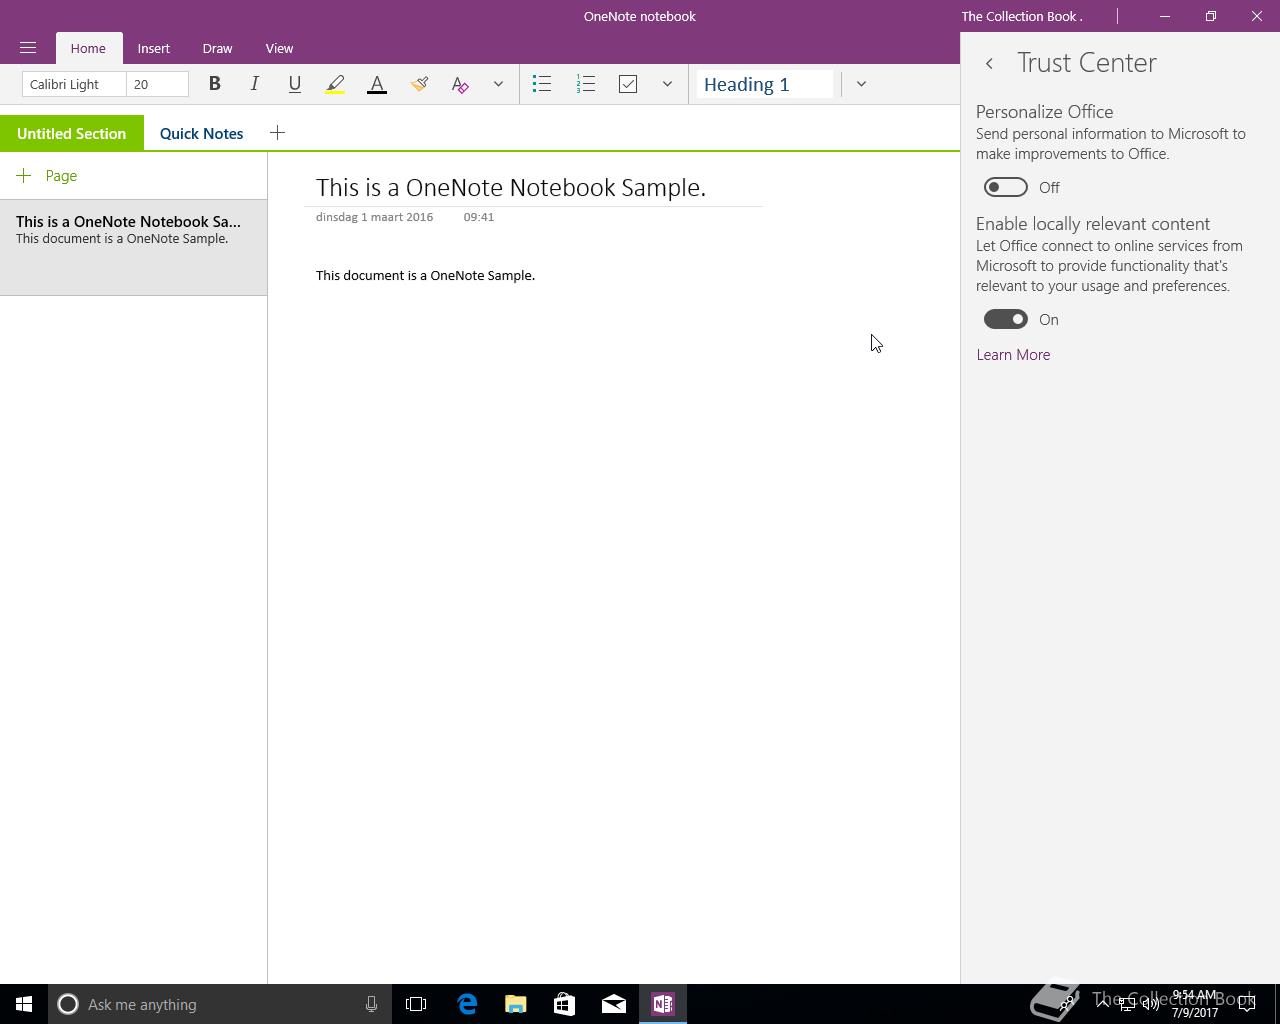This screenshot has width=1280, height=1024.
Task: Select the Heading 1 style box
Action: 765,84
